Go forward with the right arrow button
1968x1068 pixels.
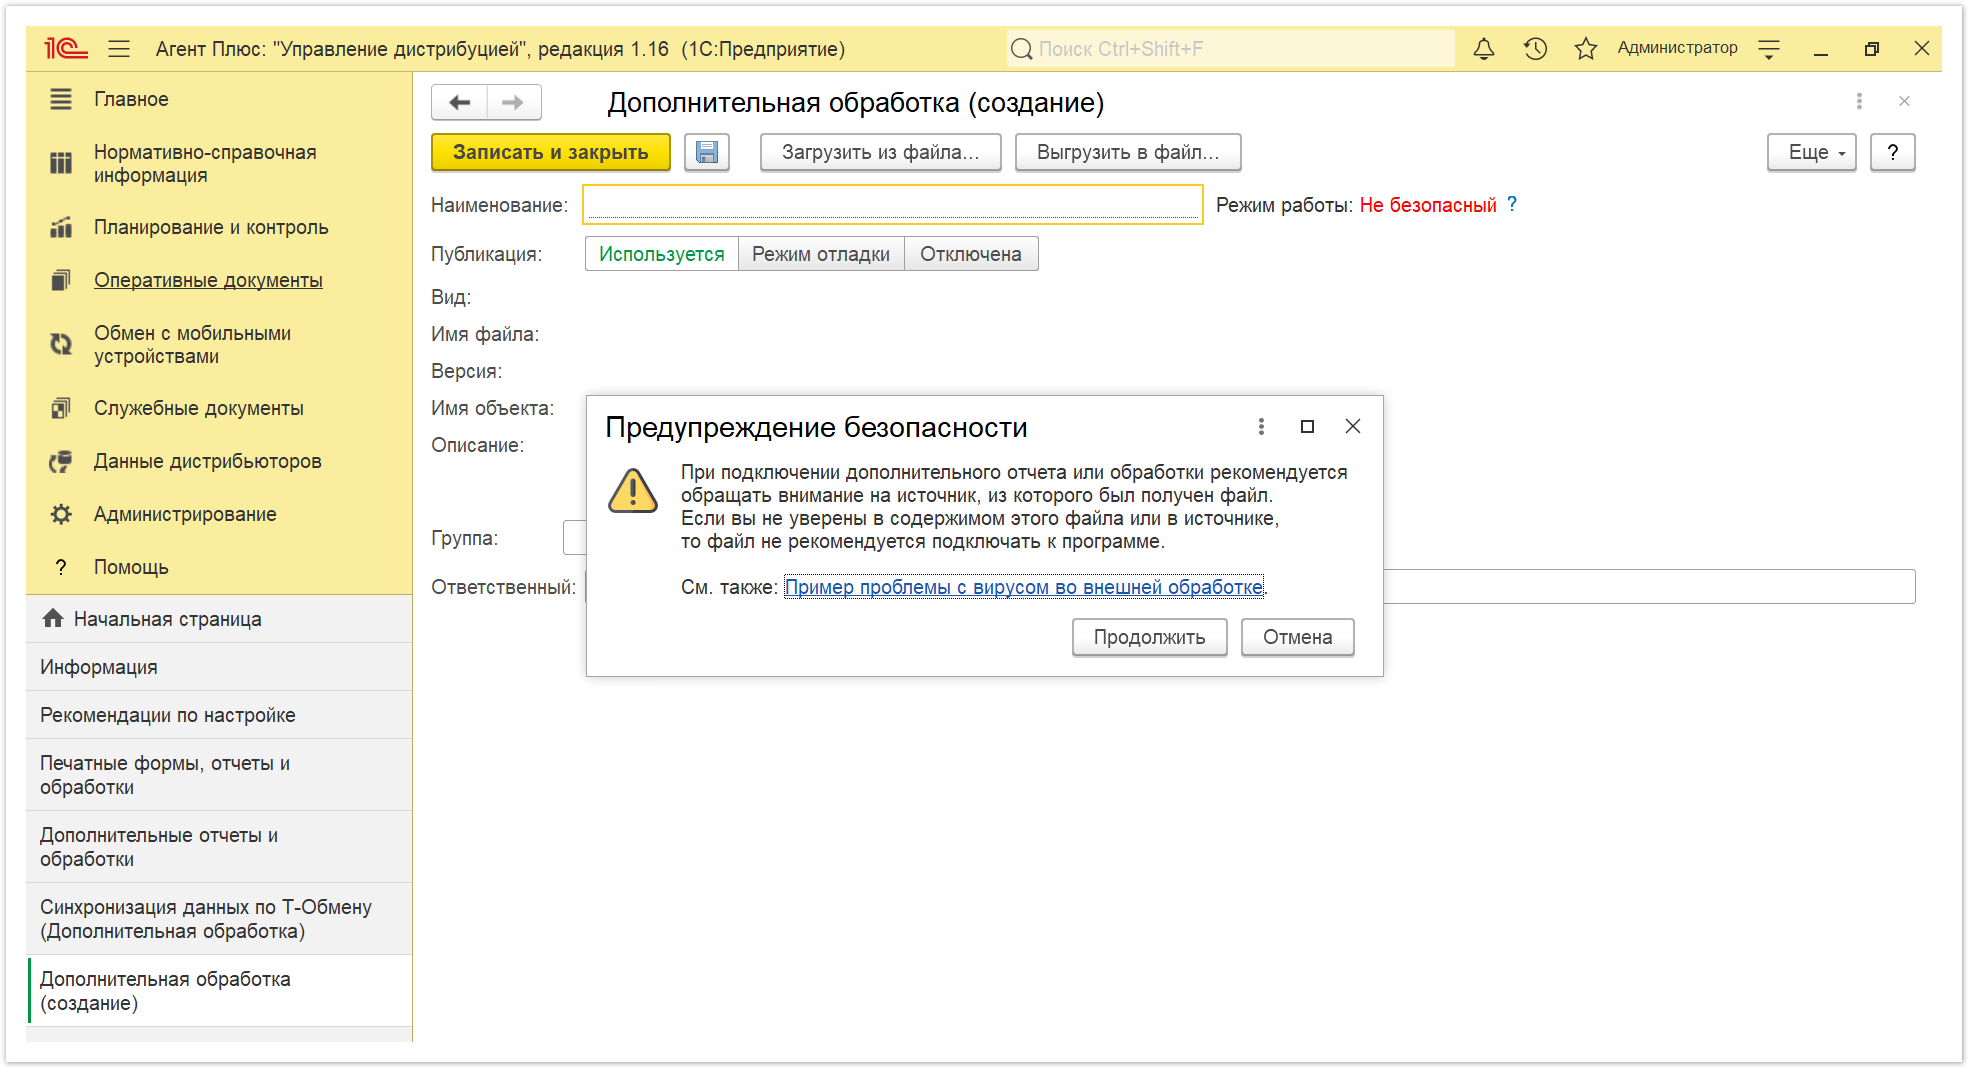point(513,102)
